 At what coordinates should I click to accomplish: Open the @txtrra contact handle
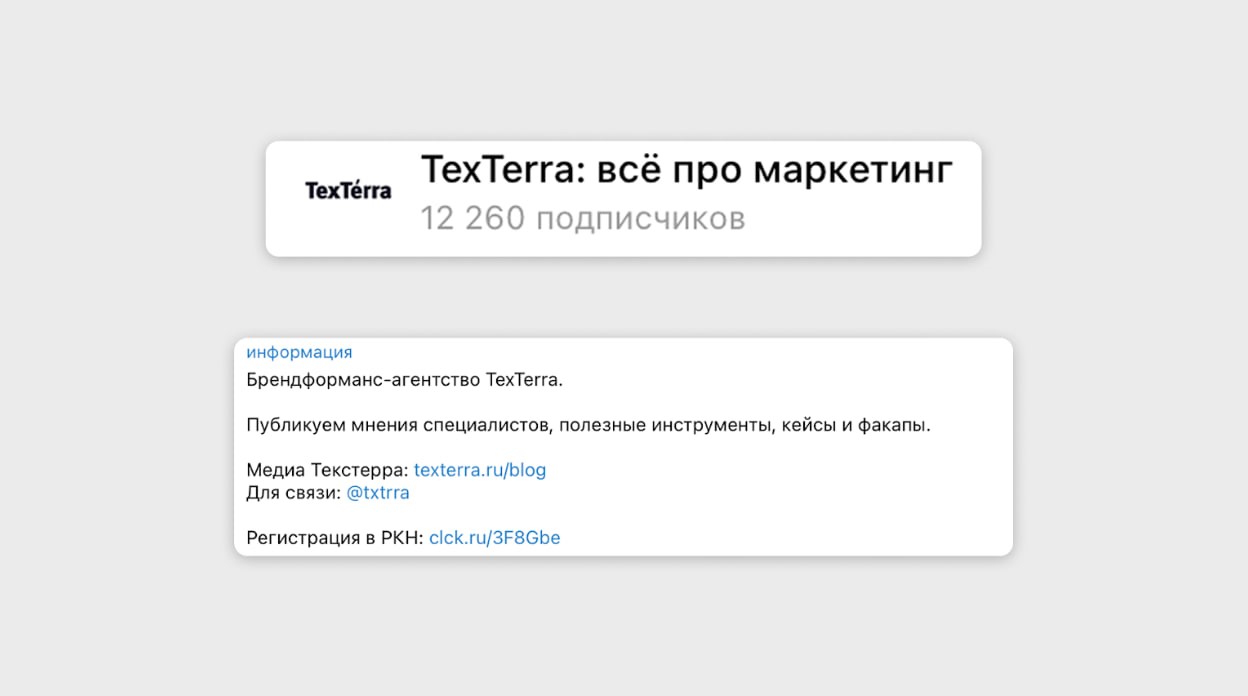(377, 493)
